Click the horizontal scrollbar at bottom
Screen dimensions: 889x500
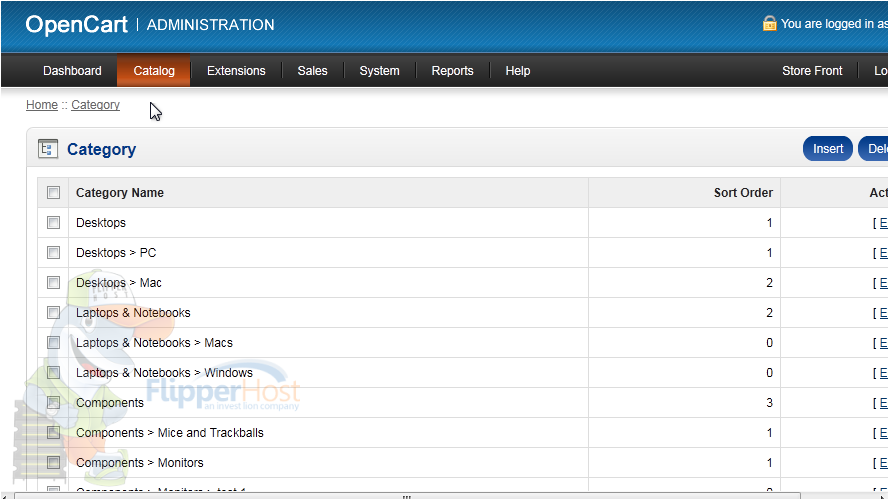tap(407, 496)
